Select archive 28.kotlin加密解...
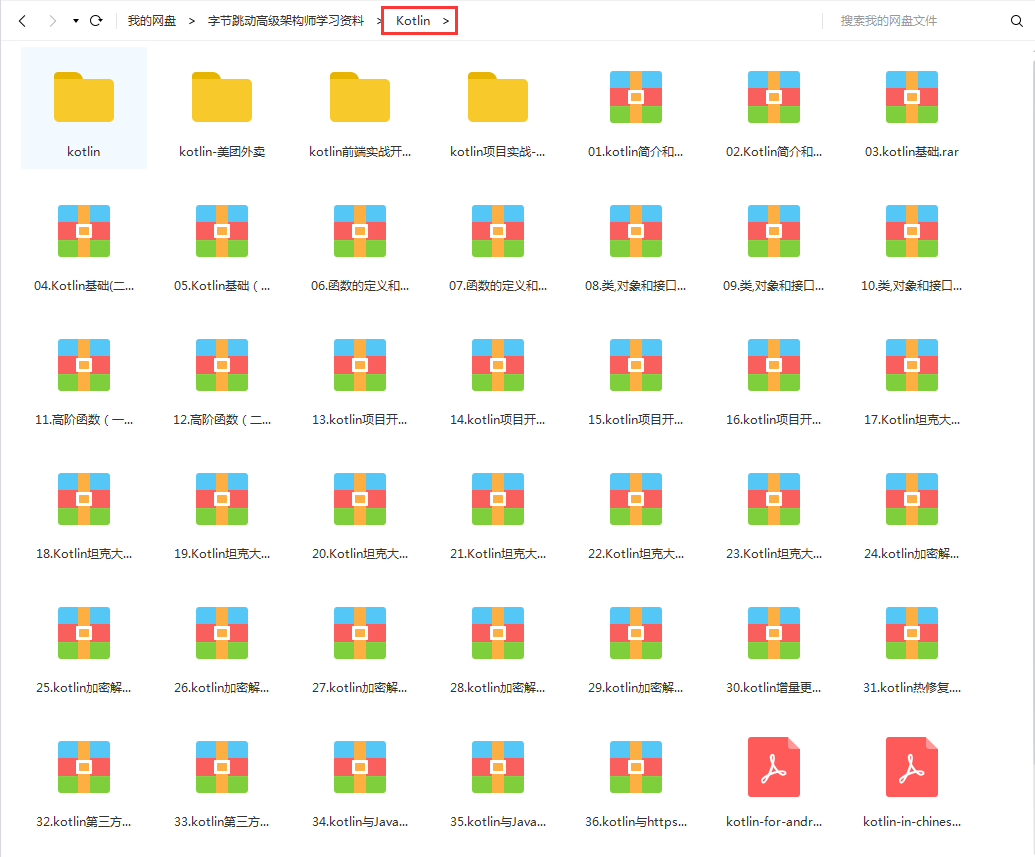 pos(498,644)
